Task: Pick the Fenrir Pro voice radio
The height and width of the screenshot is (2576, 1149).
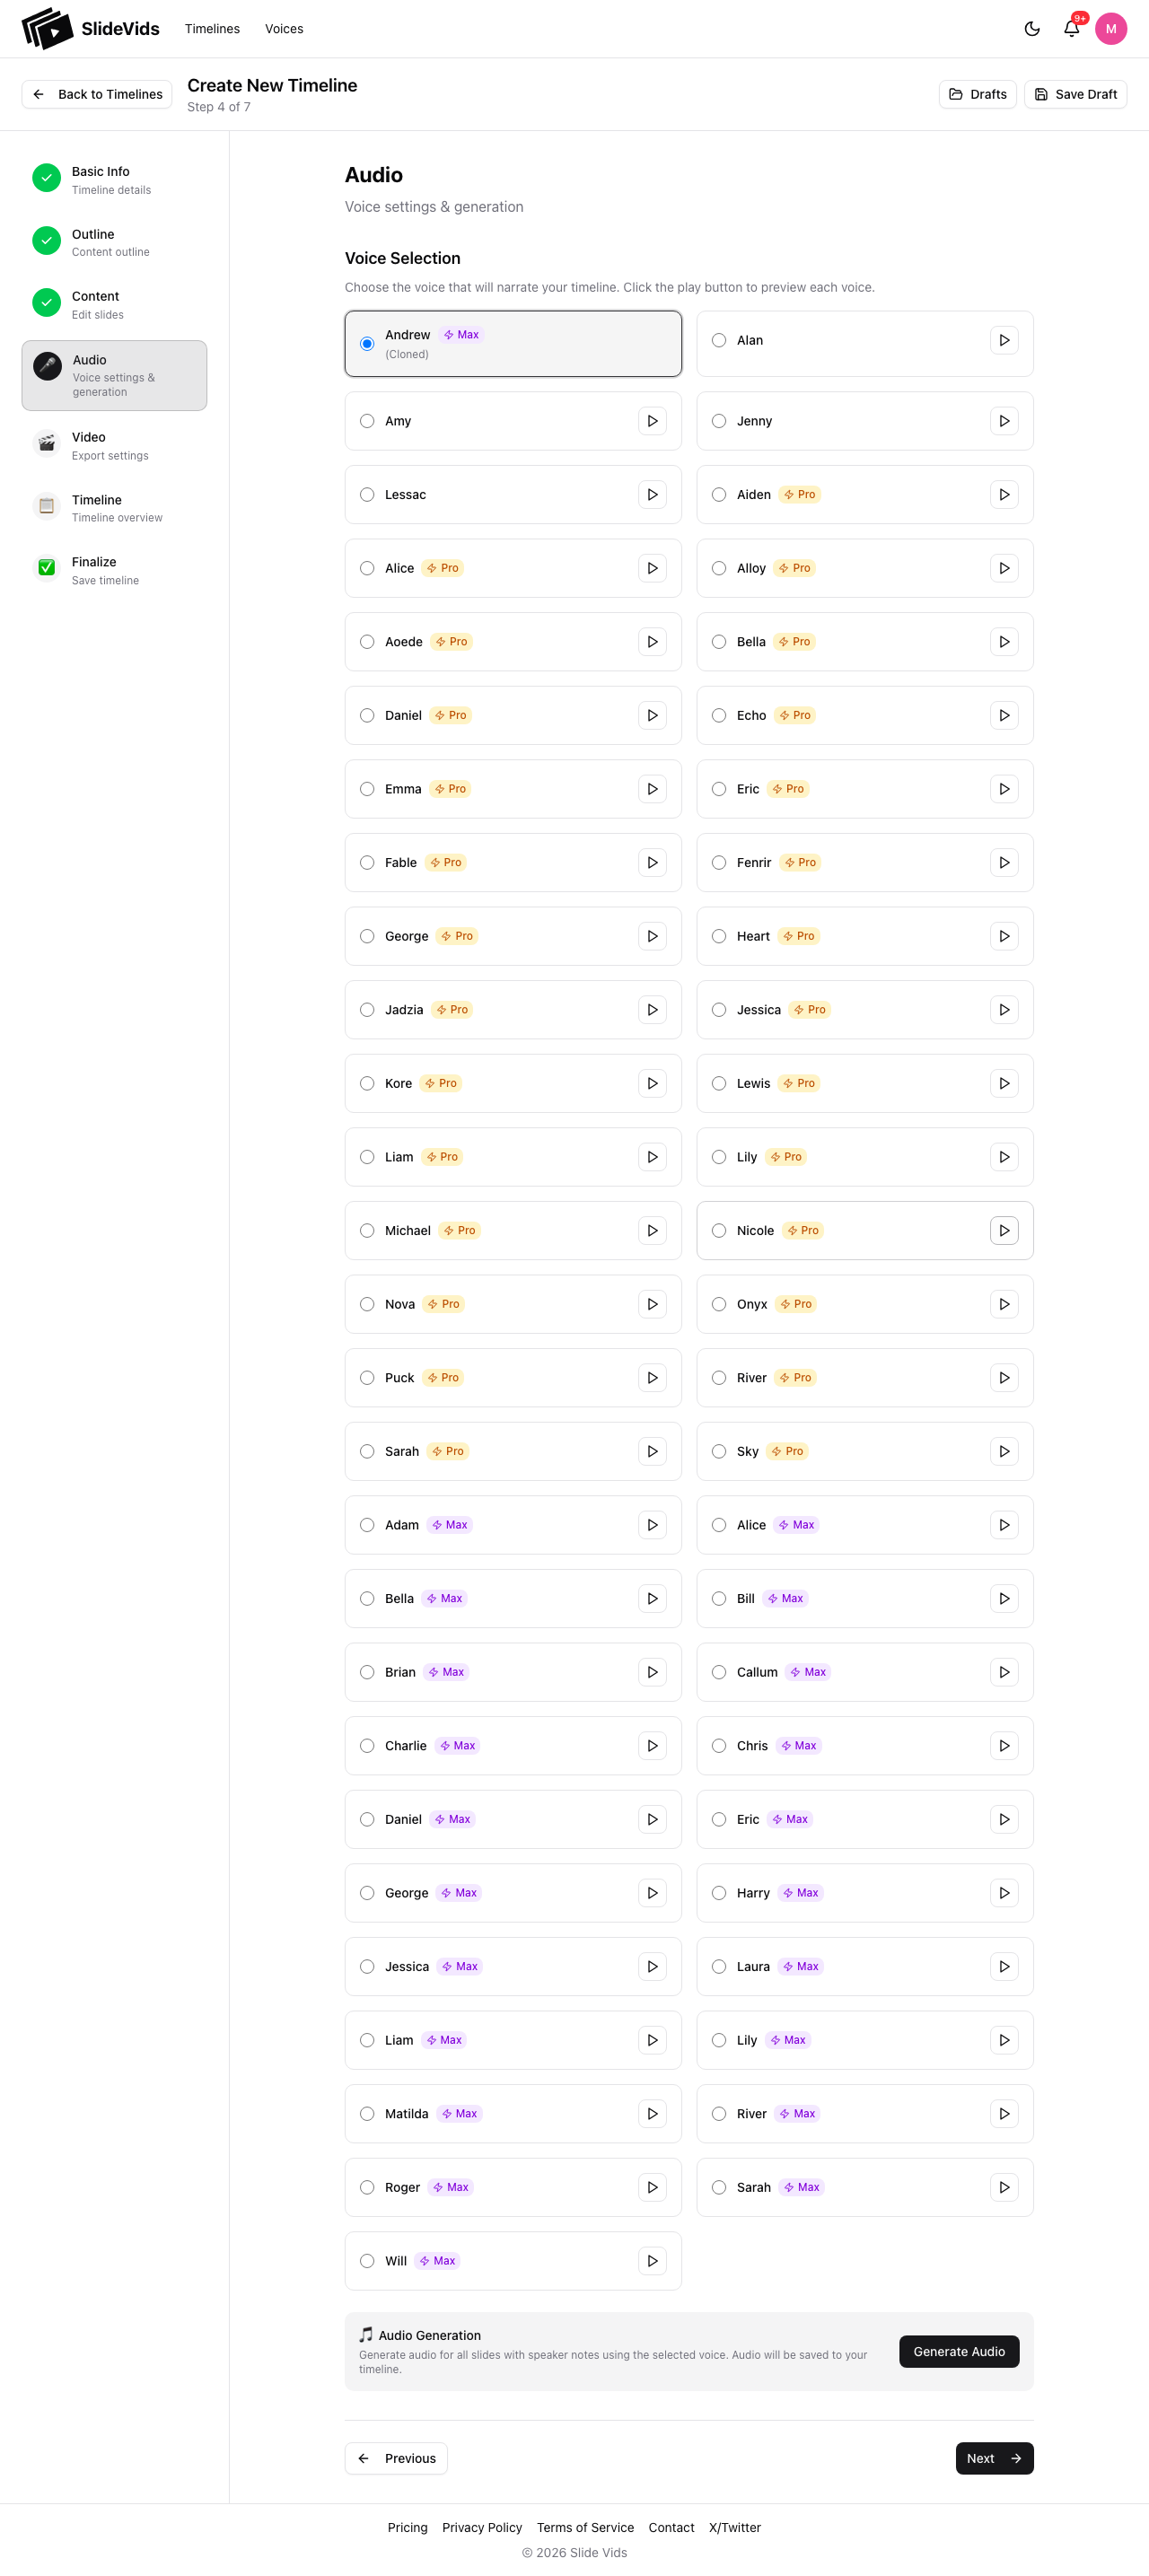Action: (719, 863)
